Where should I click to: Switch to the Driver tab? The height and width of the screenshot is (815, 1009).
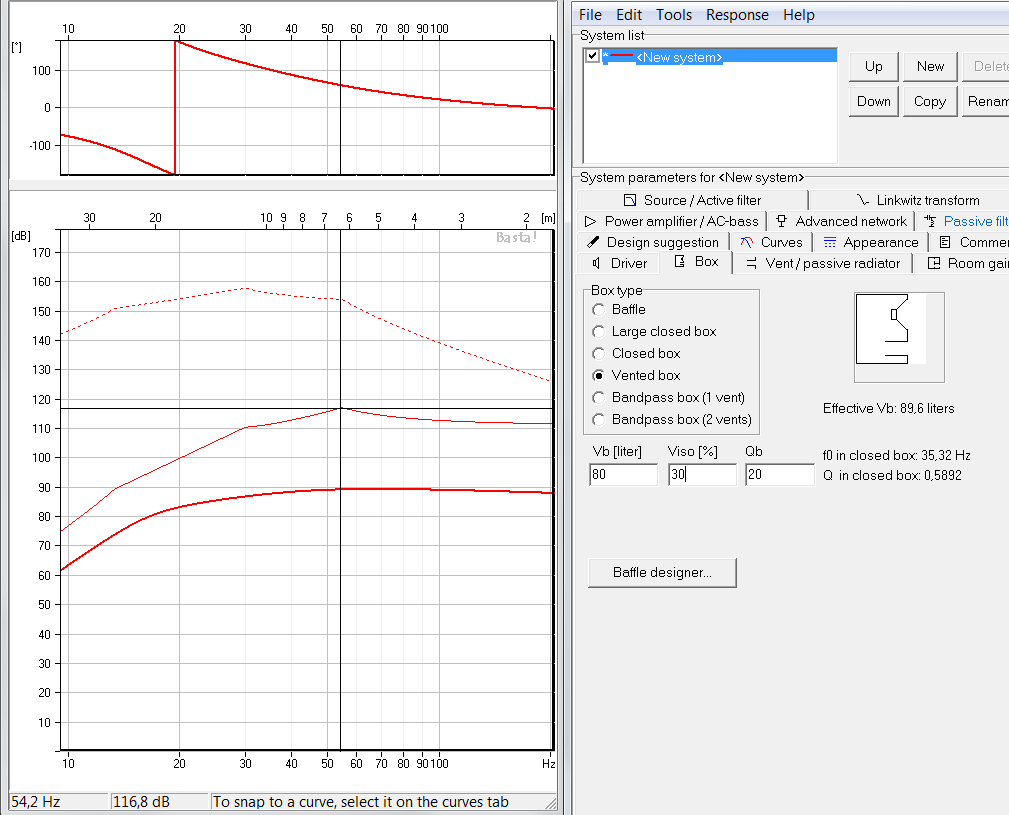[618, 263]
